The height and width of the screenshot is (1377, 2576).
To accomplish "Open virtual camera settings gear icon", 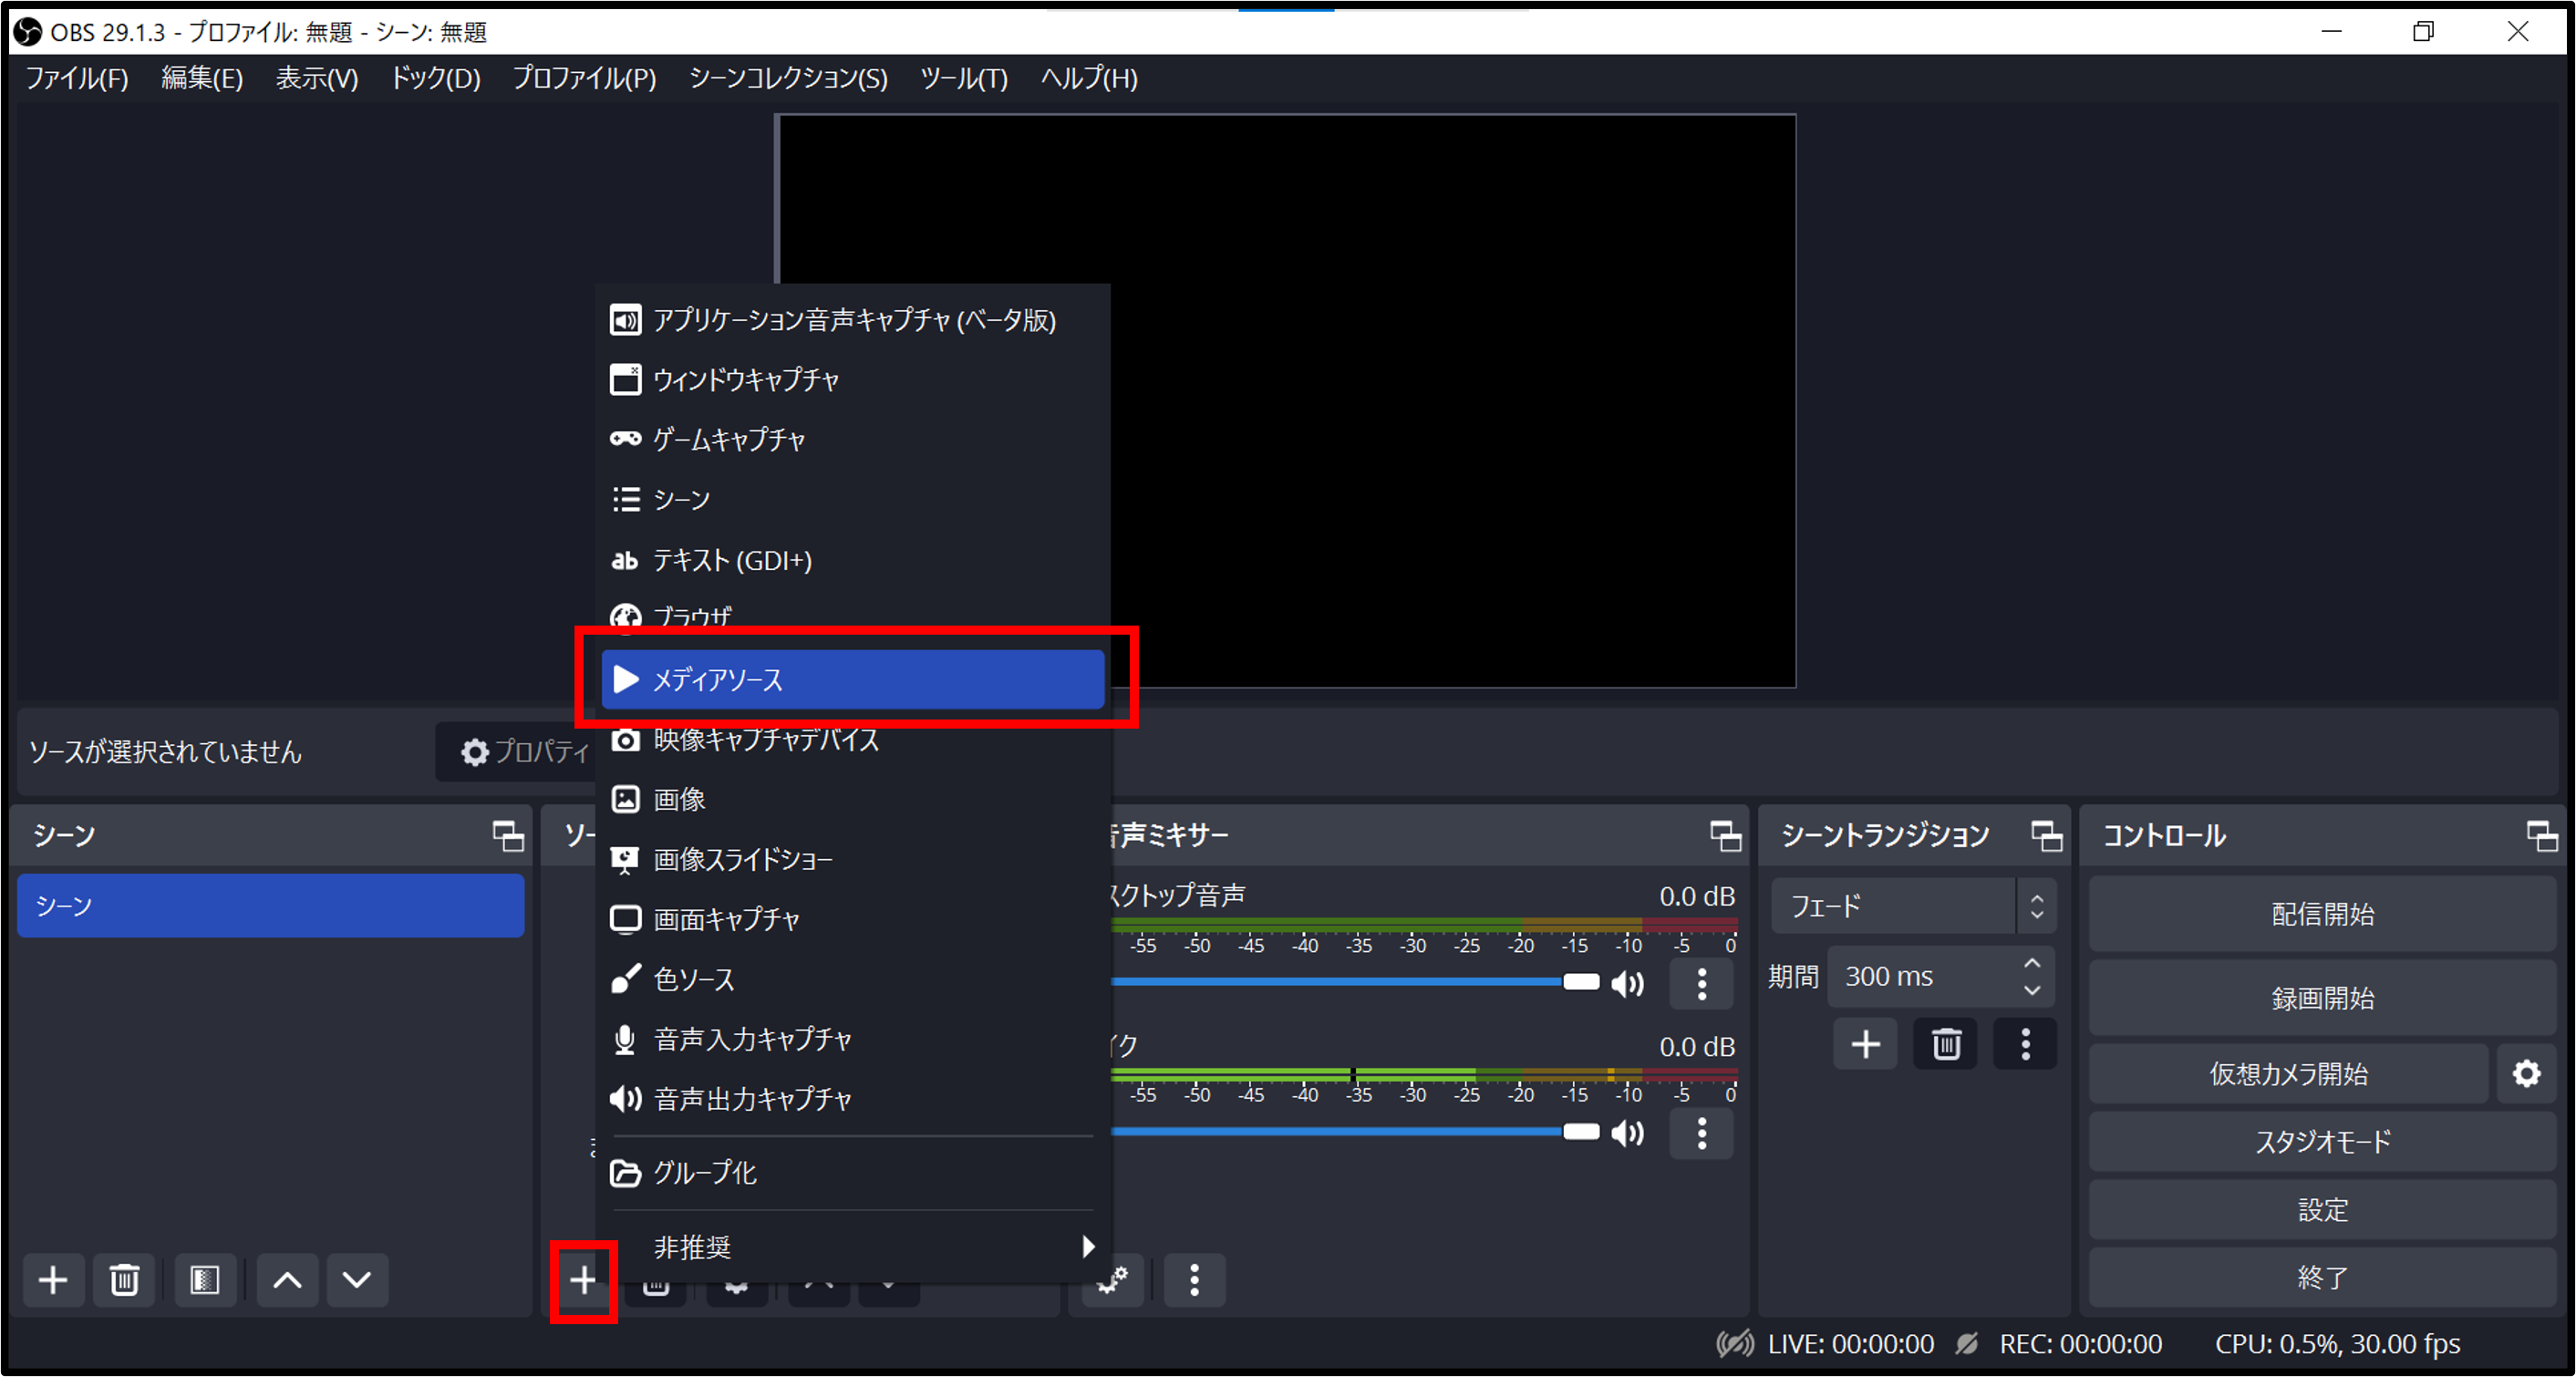I will (2526, 1073).
